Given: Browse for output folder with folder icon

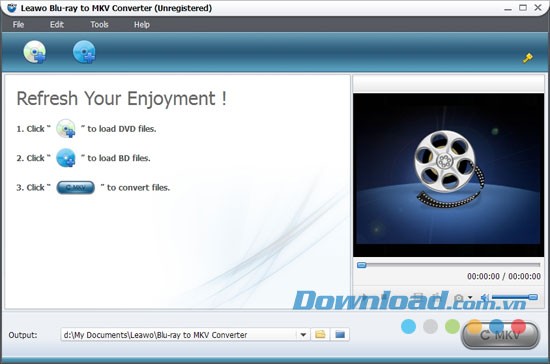Looking at the screenshot, I should point(320,335).
